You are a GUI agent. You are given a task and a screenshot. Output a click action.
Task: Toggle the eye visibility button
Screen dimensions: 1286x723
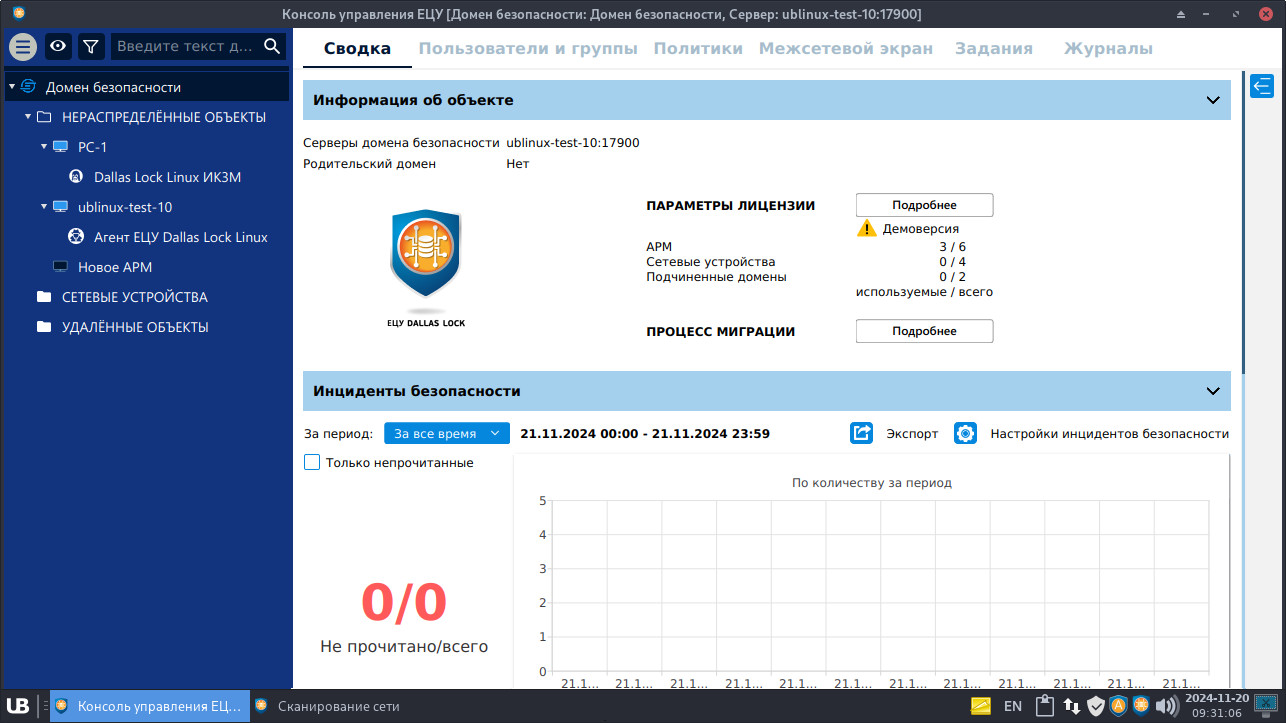pyautogui.click(x=58, y=46)
